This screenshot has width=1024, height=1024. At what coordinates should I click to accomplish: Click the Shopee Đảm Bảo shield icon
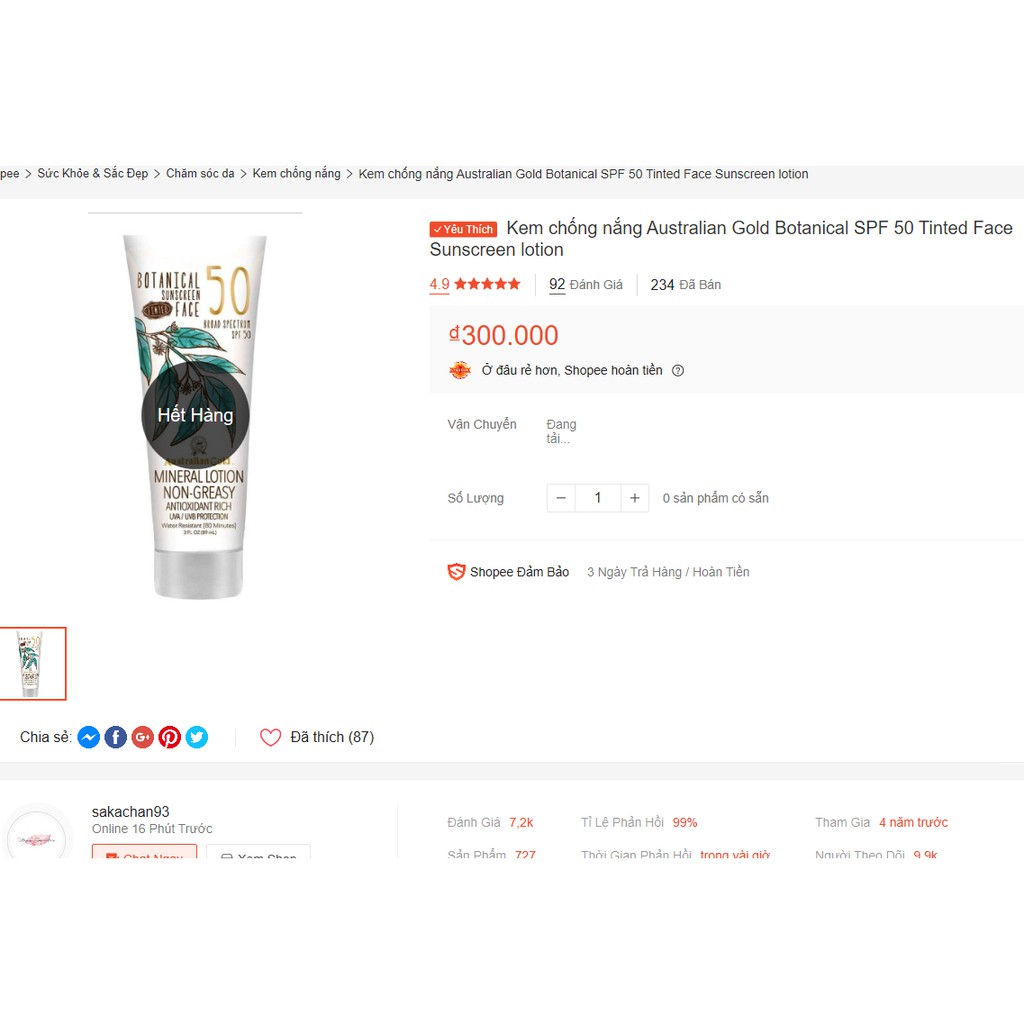(456, 572)
